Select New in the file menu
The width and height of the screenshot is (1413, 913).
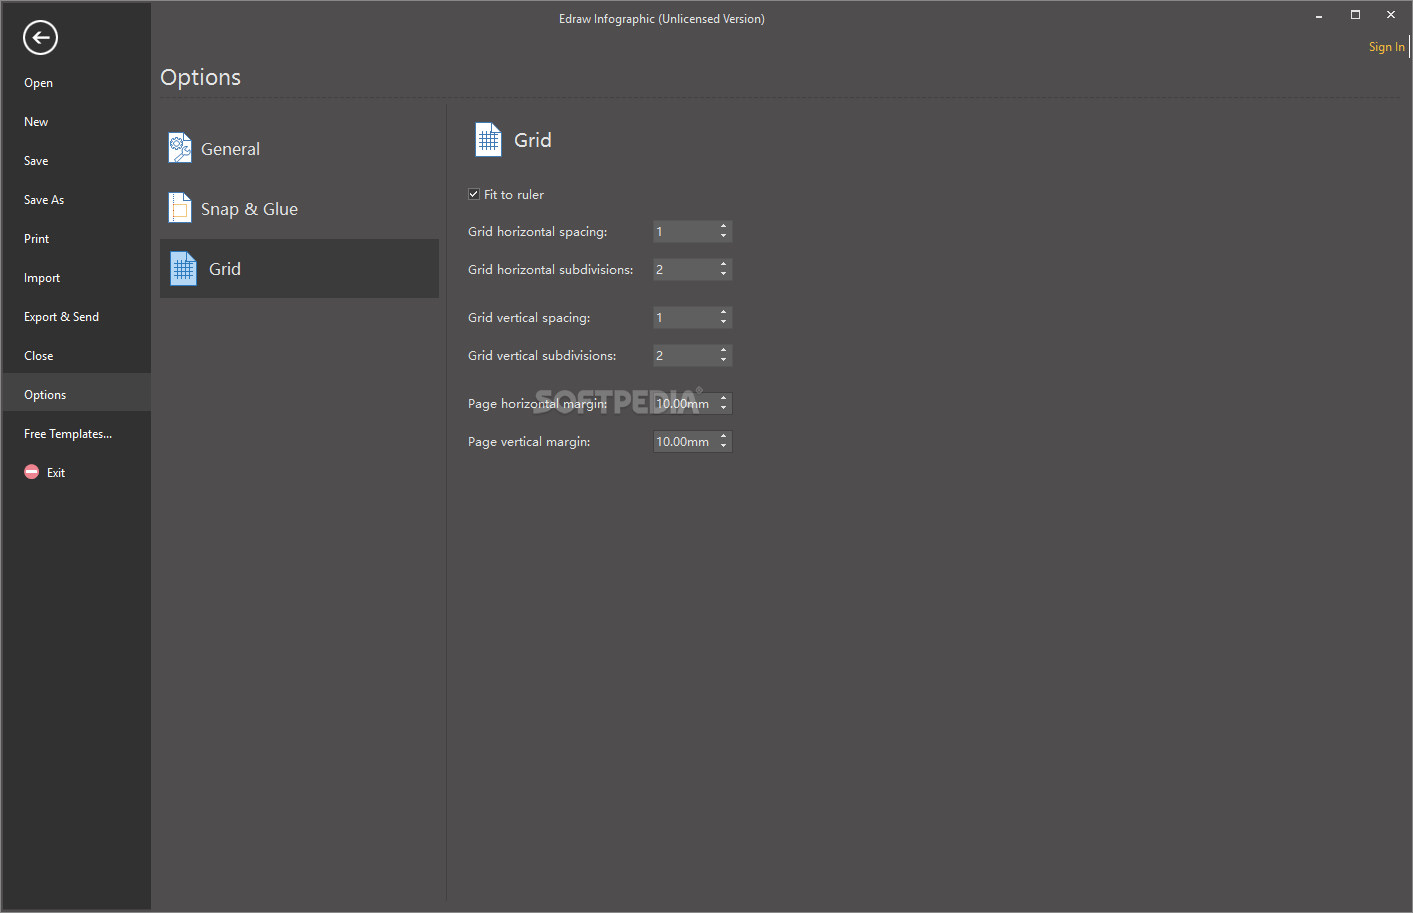point(76,122)
